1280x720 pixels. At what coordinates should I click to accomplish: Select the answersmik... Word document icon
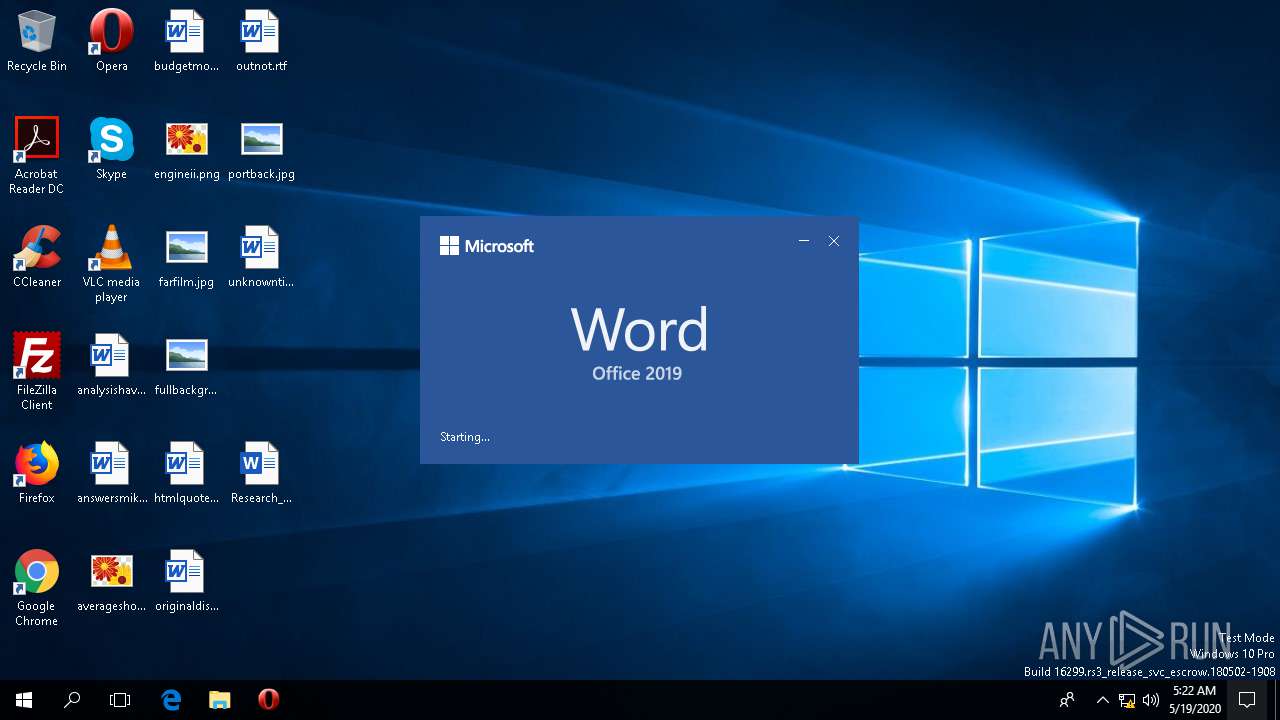pos(111,473)
